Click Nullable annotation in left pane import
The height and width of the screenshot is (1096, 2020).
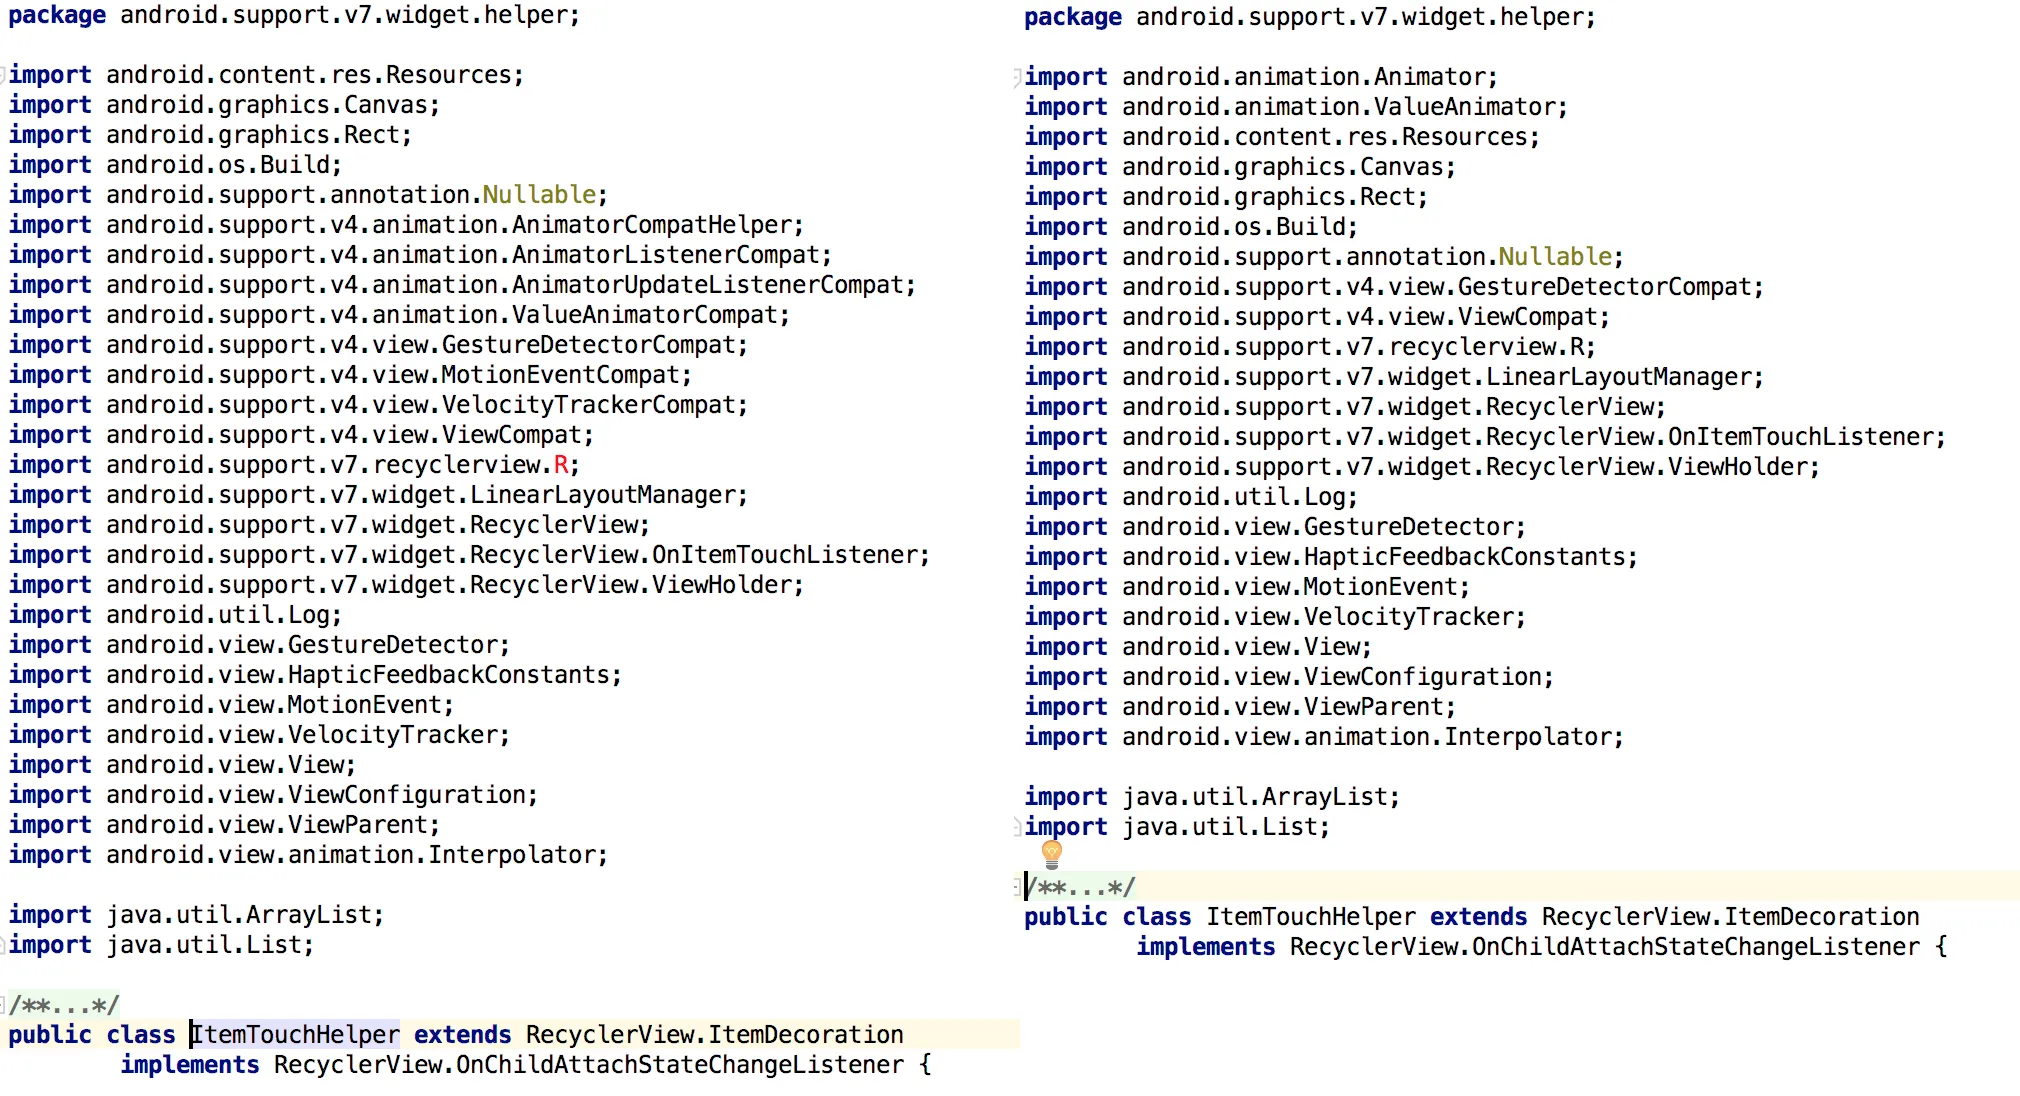tap(539, 194)
